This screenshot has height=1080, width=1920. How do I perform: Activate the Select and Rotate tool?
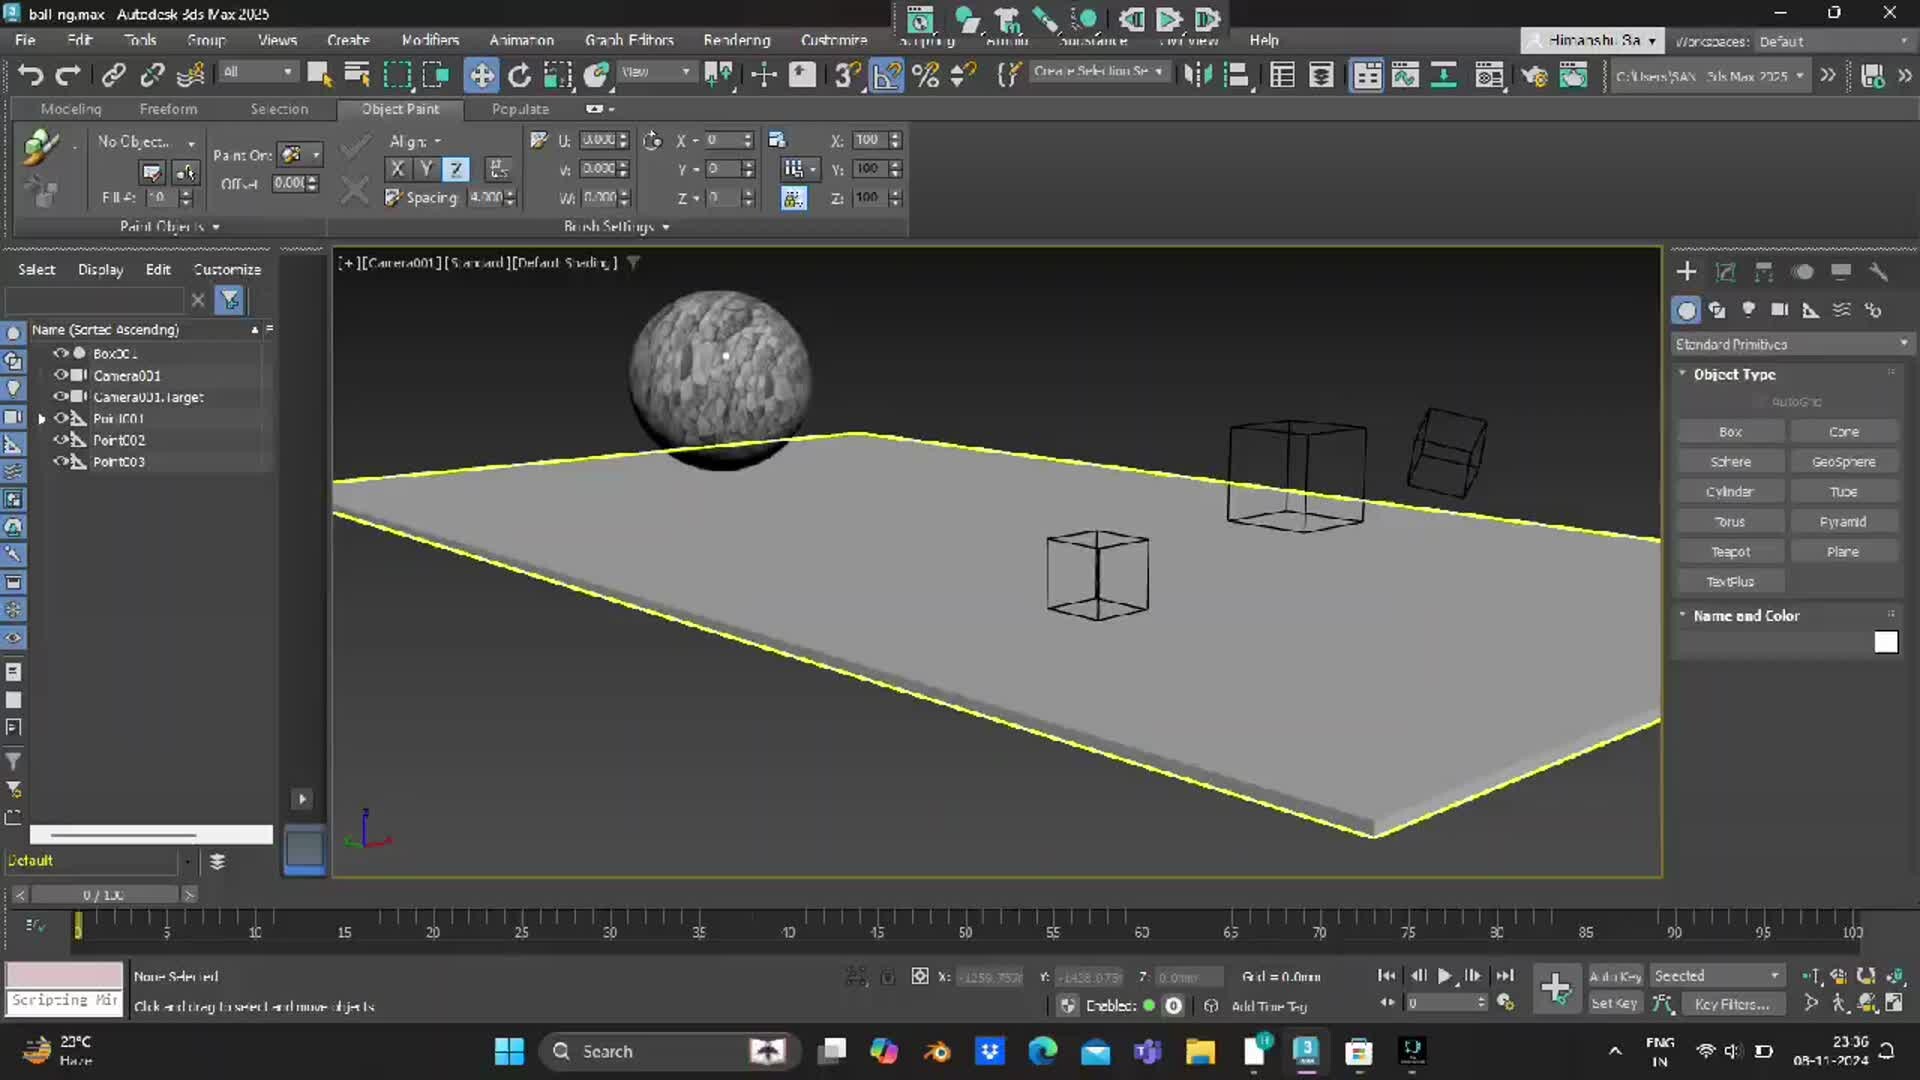tap(518, 75)
